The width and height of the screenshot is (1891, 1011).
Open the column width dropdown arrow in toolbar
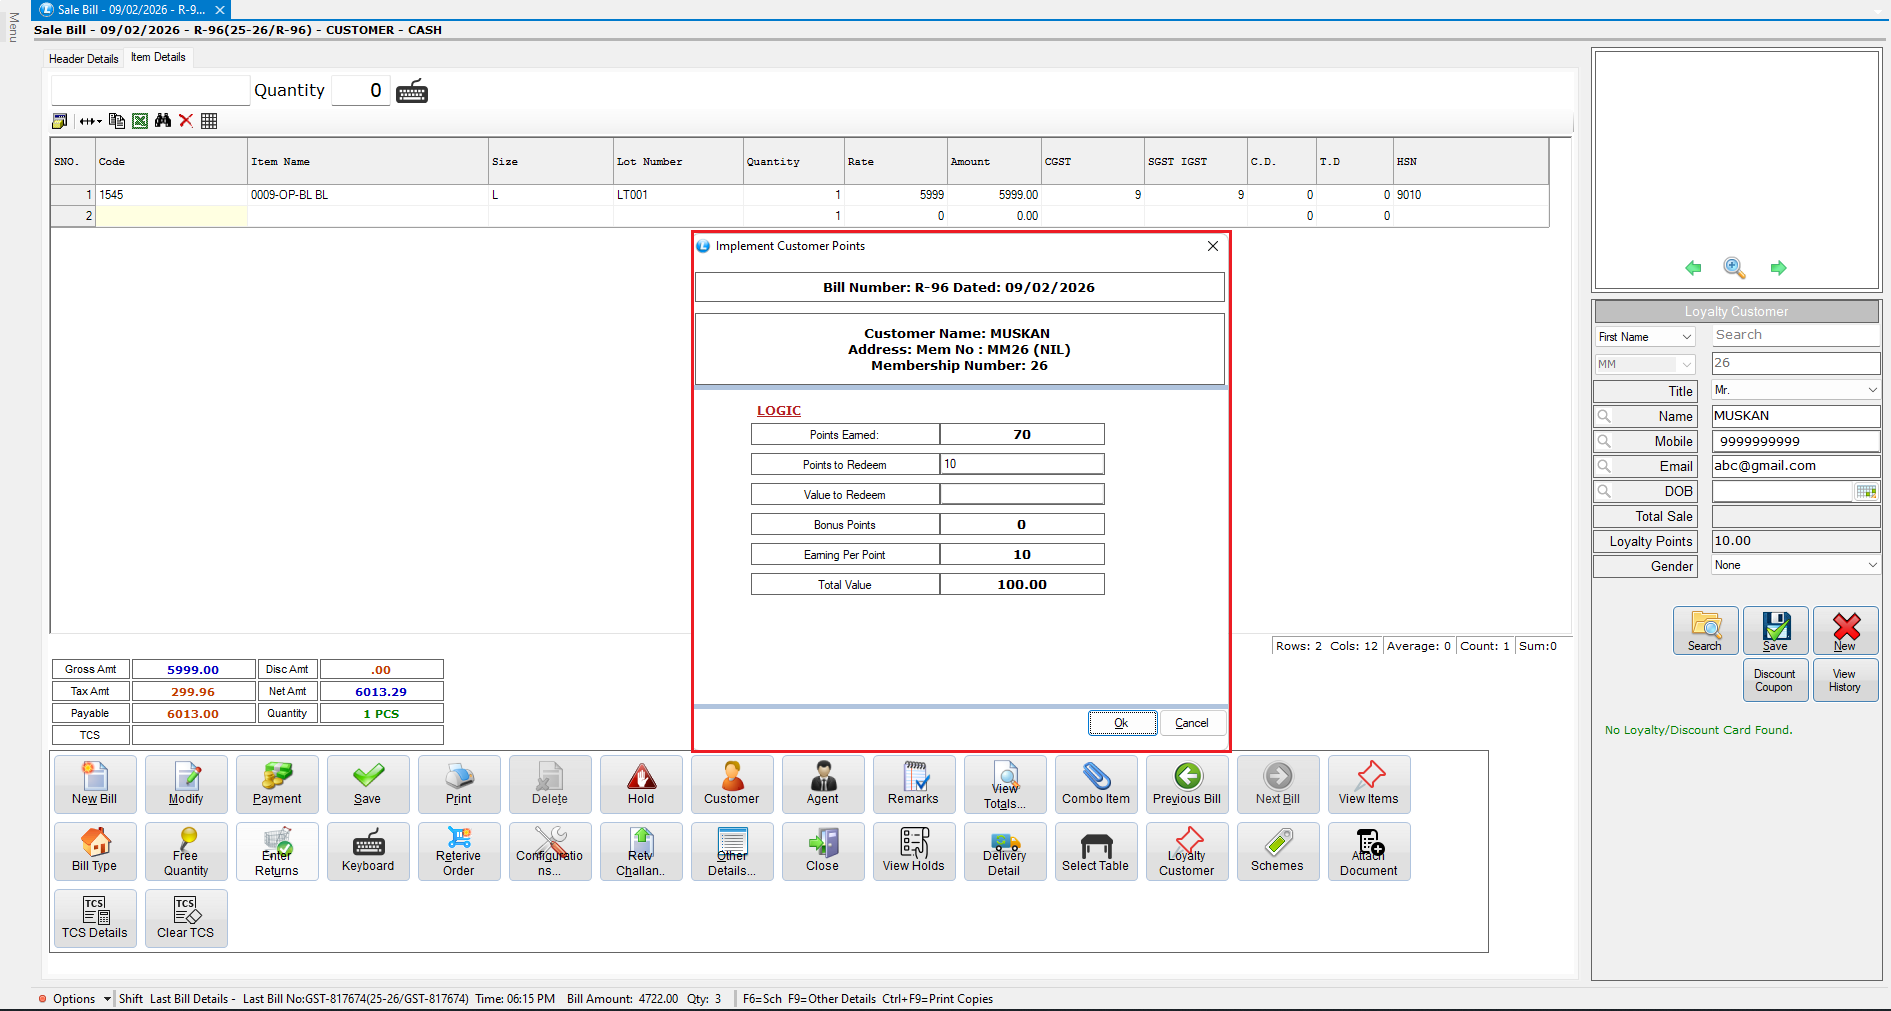click(x=98, y=121)
